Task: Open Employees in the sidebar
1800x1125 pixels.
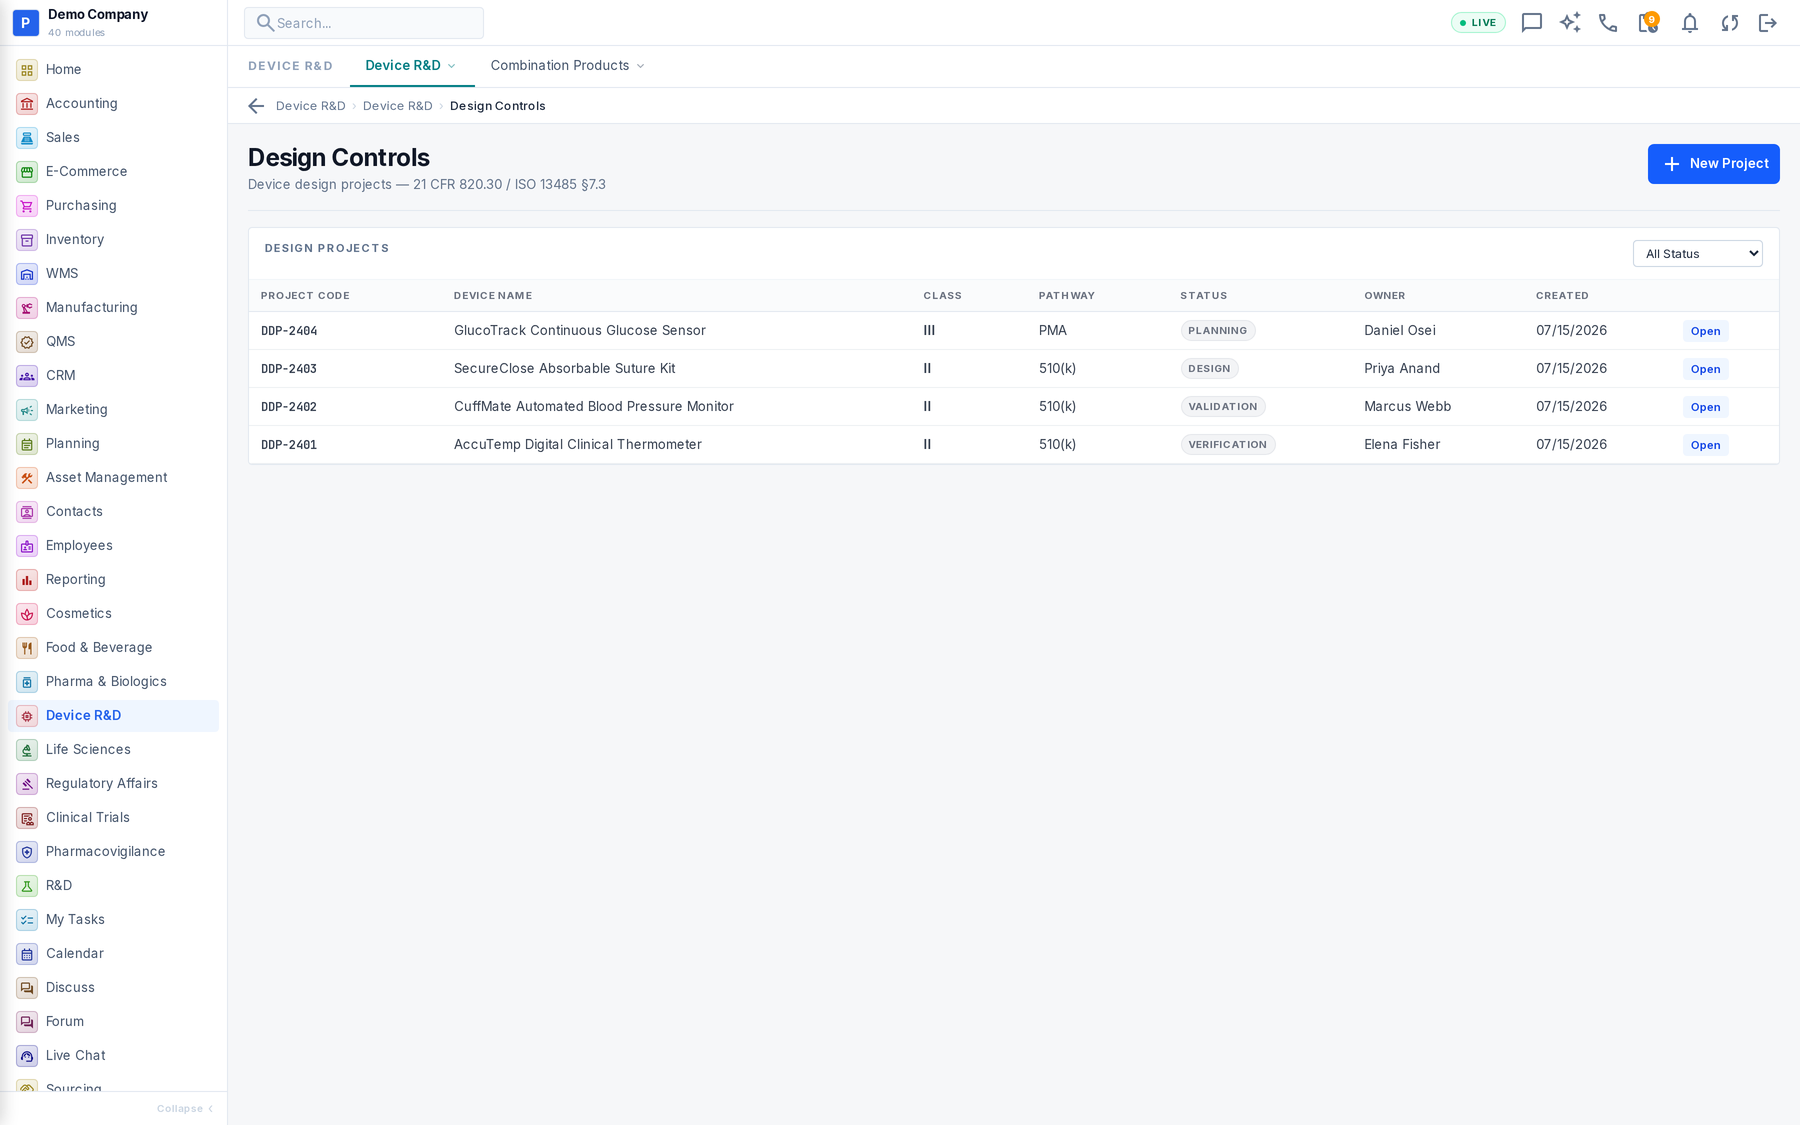Action: (x=113, y=546)
